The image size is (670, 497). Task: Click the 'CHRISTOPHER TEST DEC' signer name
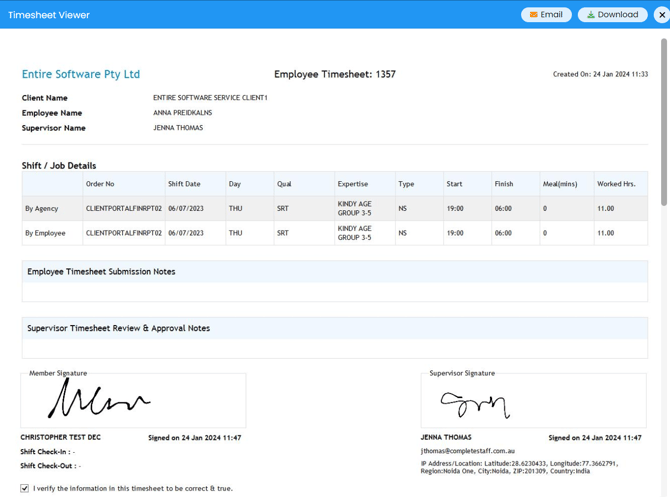point(61,437)
